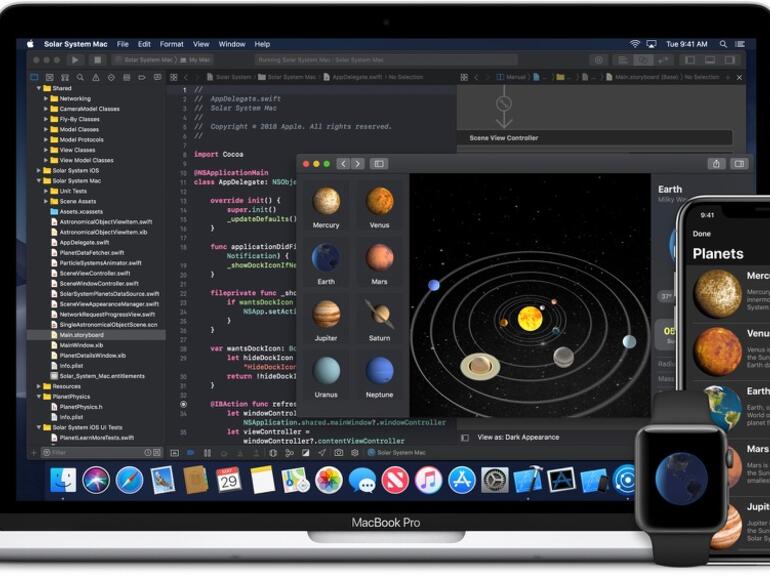Click the Pause execution button in debug bar
Screen dimensions: 770x578
(x=207, y=453)
